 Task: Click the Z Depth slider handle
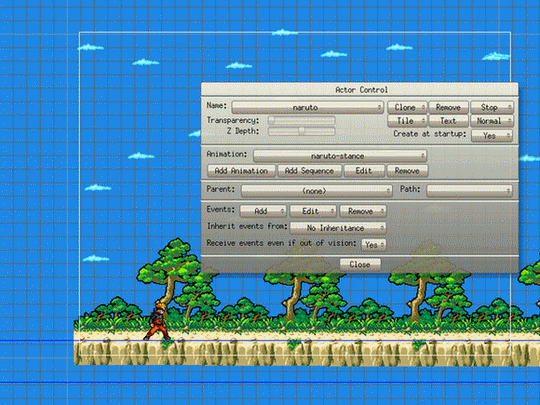click(x=302, y=131)
